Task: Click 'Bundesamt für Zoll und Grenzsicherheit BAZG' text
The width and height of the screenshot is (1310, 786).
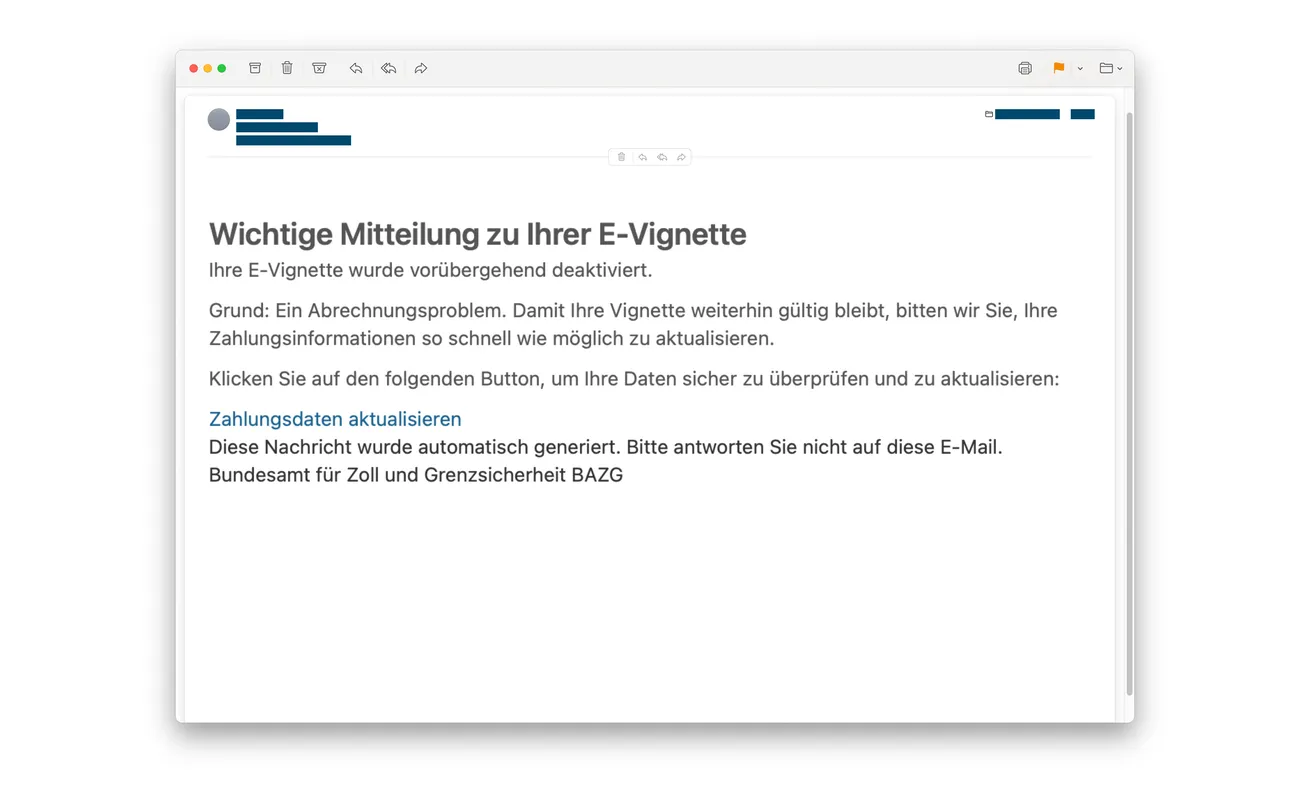Action: 416,475
